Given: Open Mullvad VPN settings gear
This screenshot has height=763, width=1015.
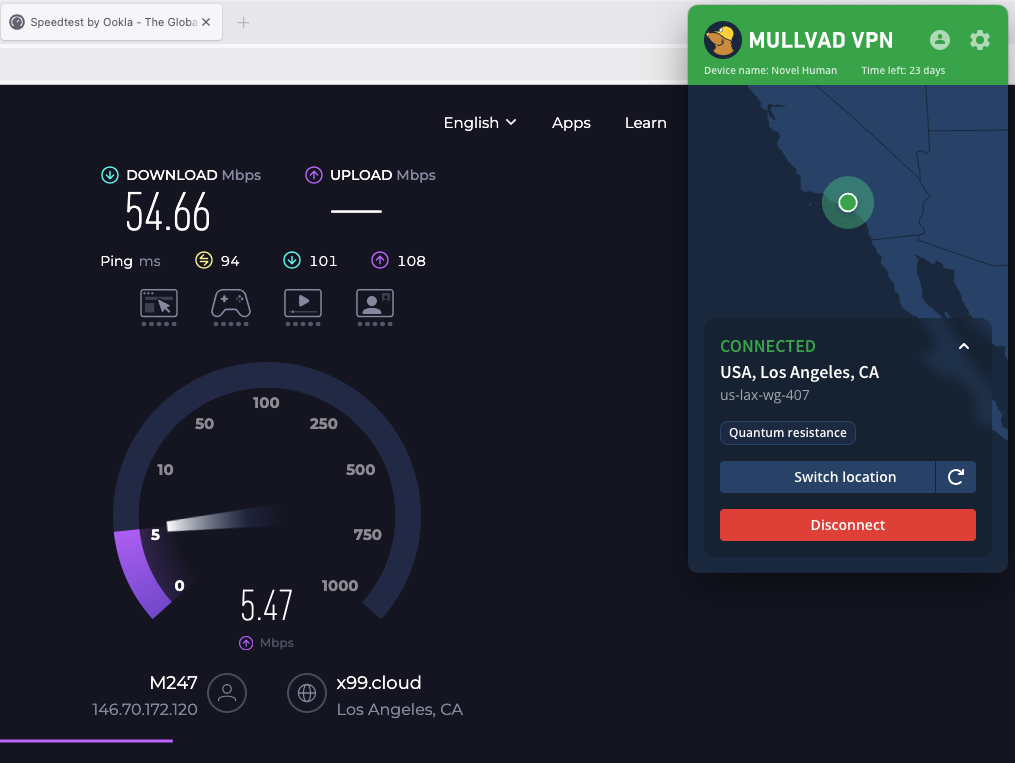Looking at the screenshot, I should point(979,40).
